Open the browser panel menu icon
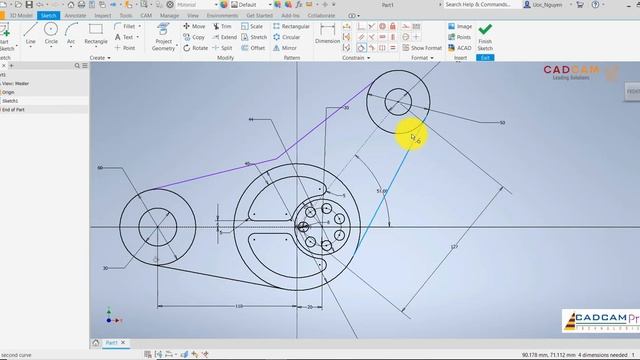The height and width of the screenshot is (360, 640). point(85,65)
